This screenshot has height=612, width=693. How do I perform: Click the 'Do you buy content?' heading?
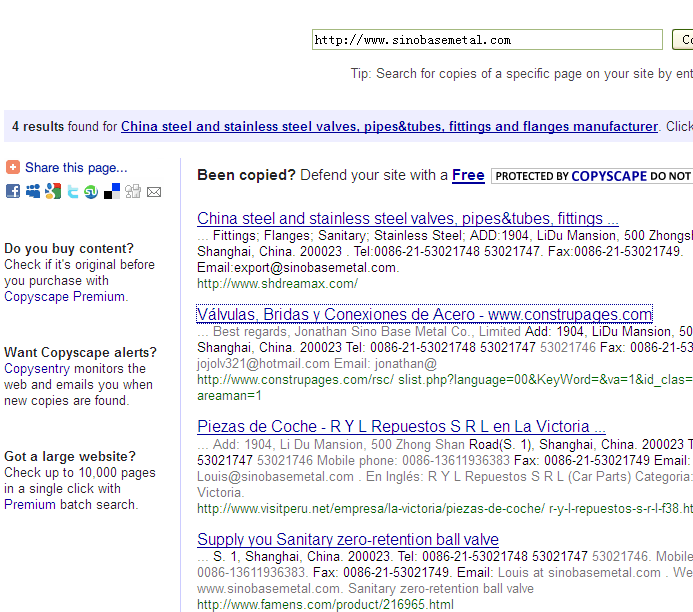[69, 248]
